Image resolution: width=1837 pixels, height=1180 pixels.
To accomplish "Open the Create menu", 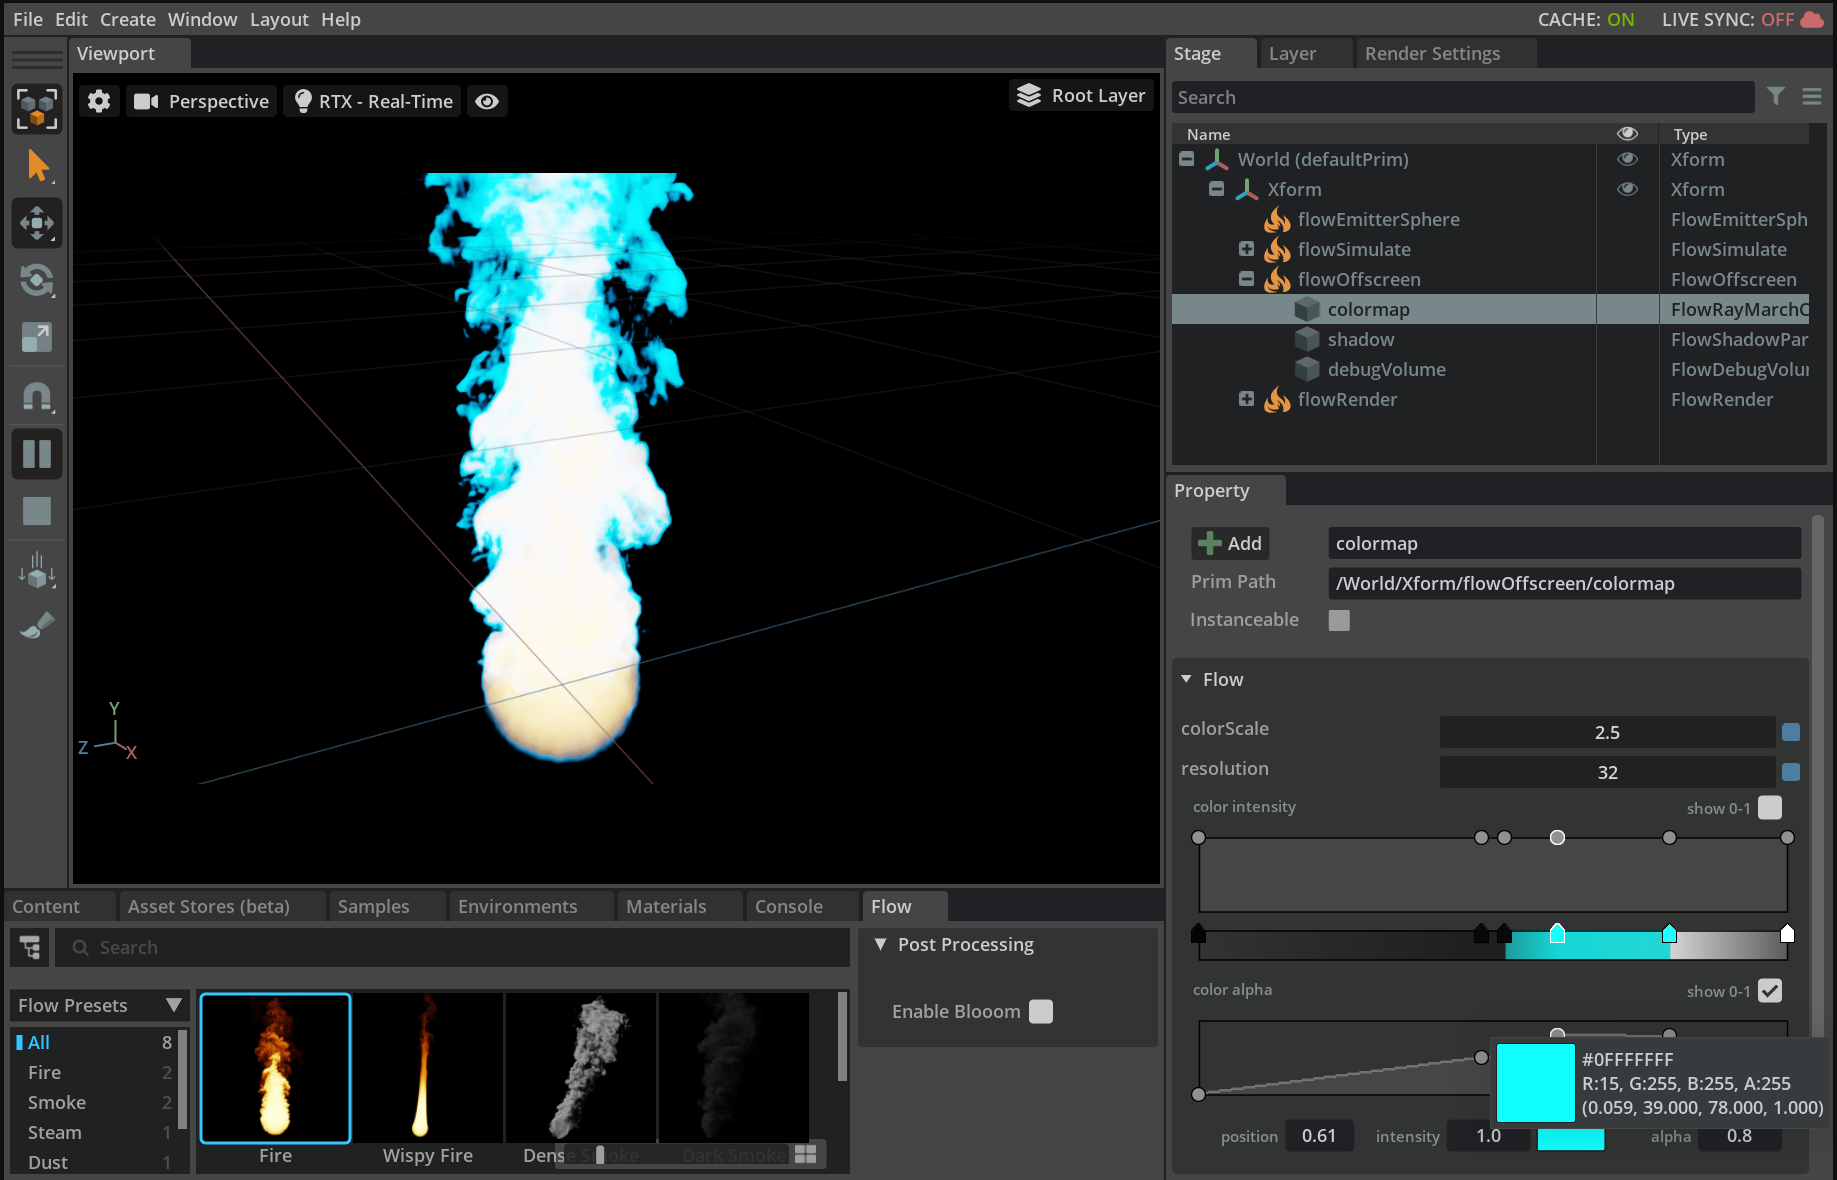I will [128, 19].
